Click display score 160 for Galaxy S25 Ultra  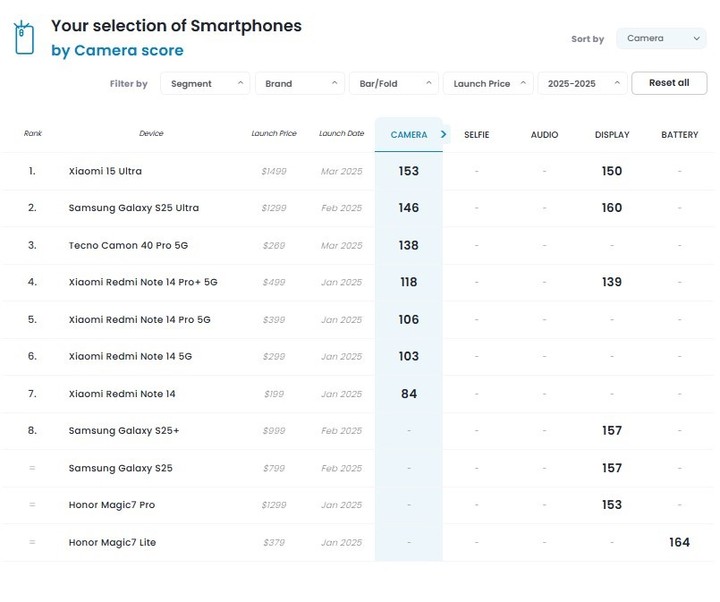coord(612,208)
